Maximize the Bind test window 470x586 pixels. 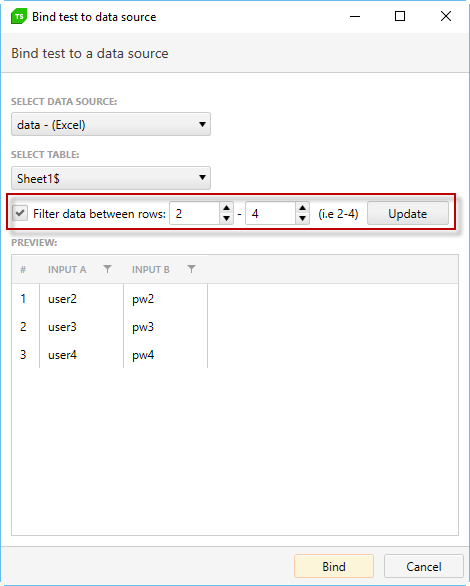(400, 16)
